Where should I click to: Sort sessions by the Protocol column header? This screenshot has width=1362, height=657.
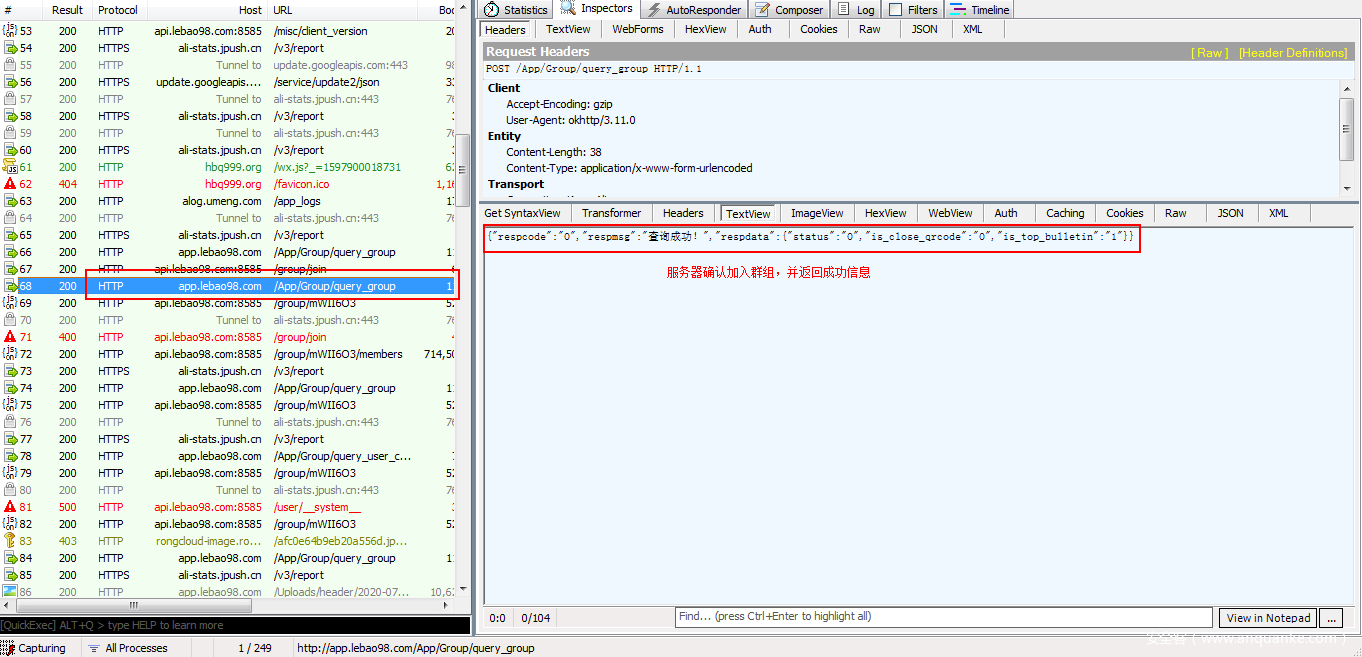pos(118,10)
